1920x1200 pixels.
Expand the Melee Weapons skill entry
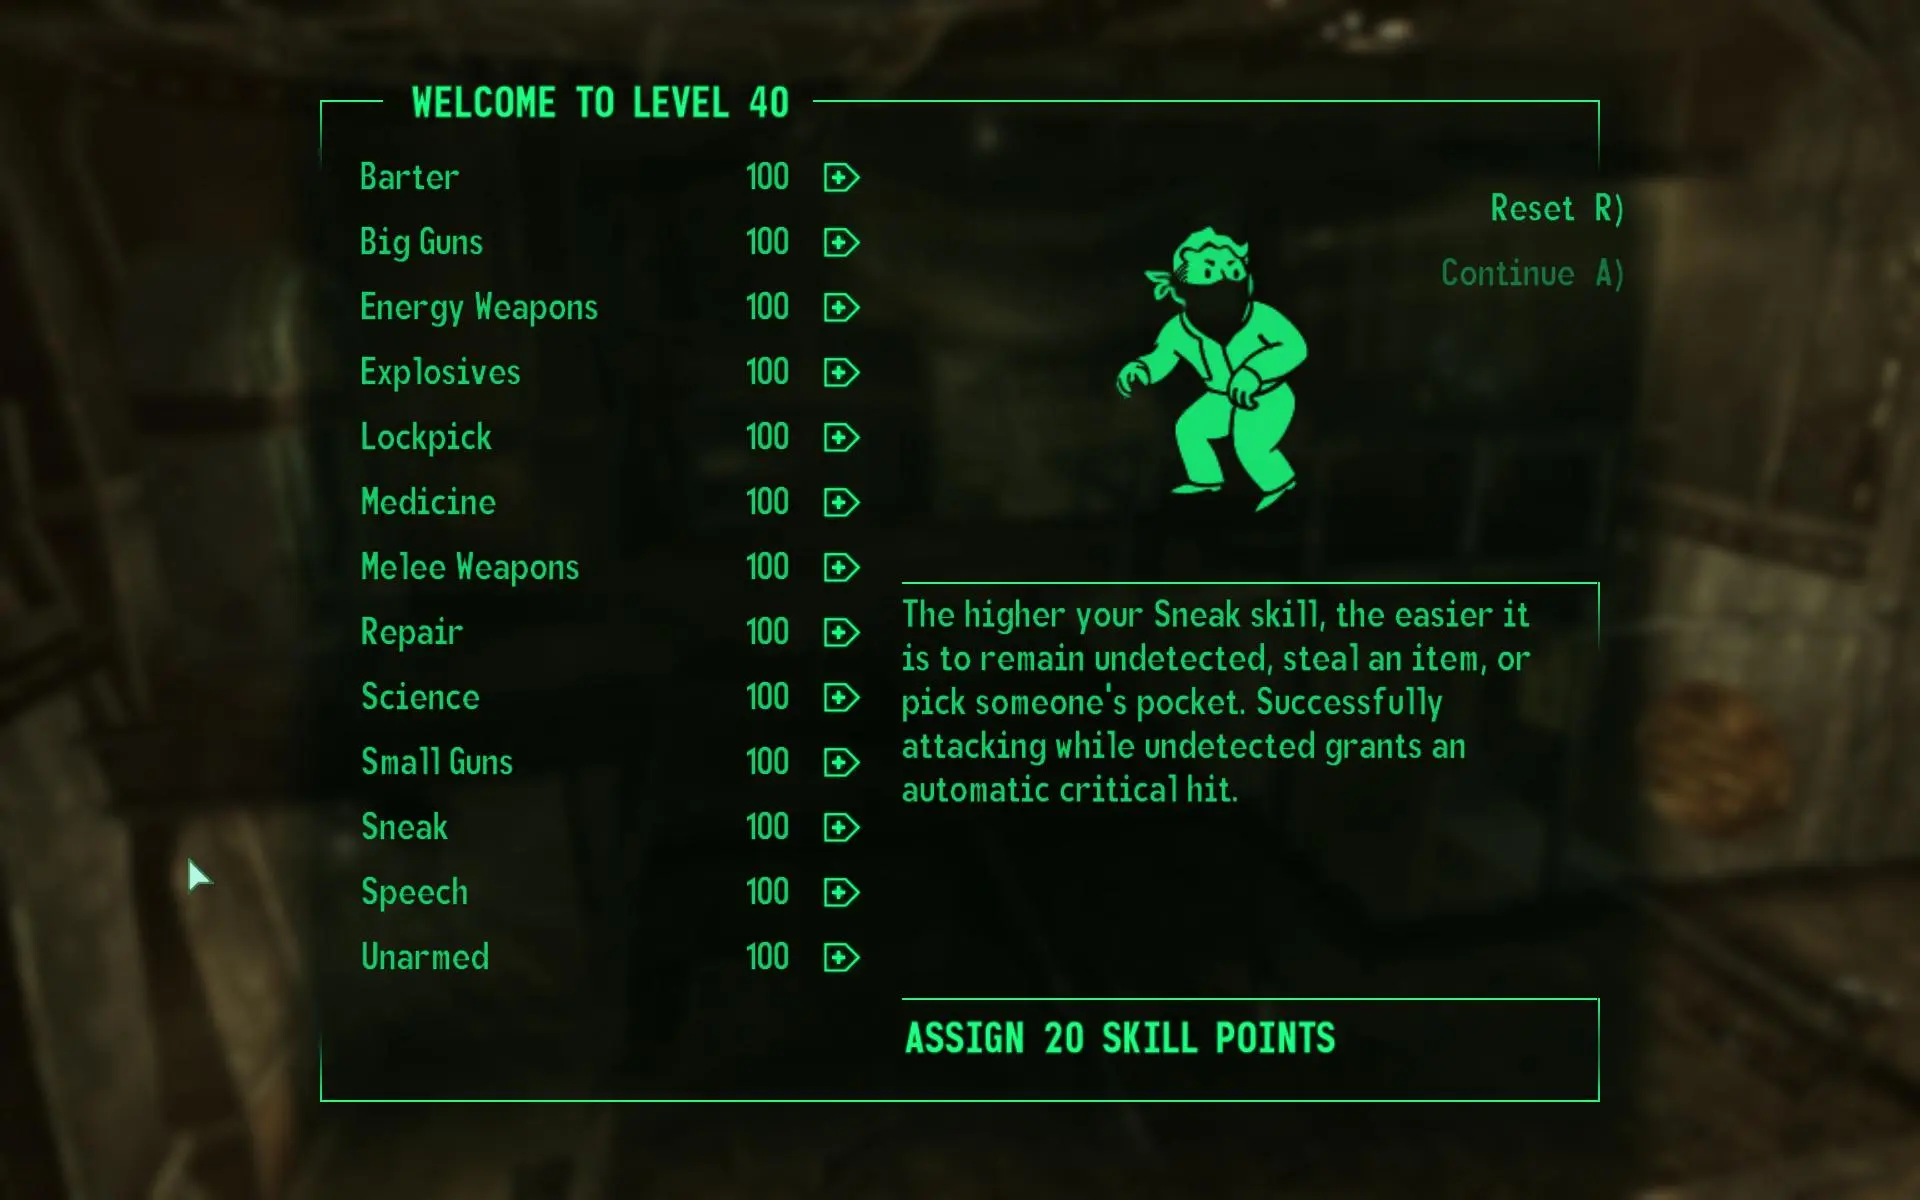click(x=840, y=565)
